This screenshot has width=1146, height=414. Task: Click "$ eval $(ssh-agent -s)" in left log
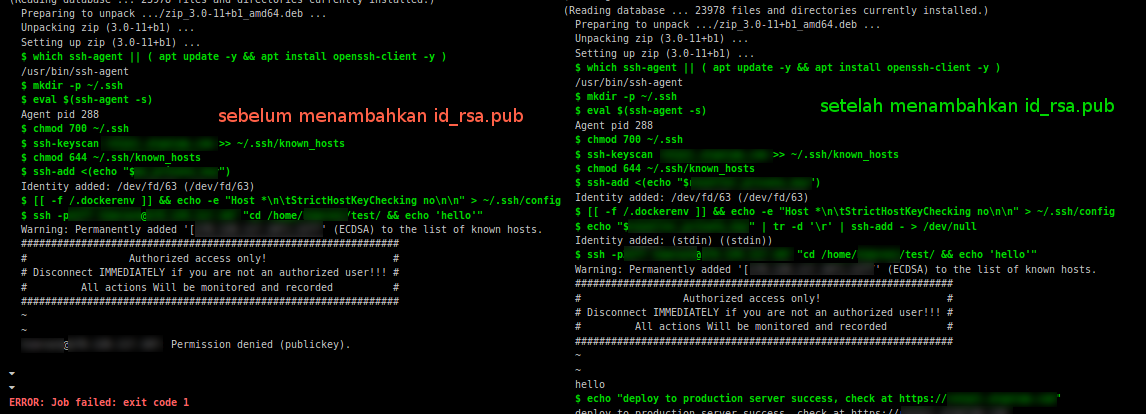[86, 100]
